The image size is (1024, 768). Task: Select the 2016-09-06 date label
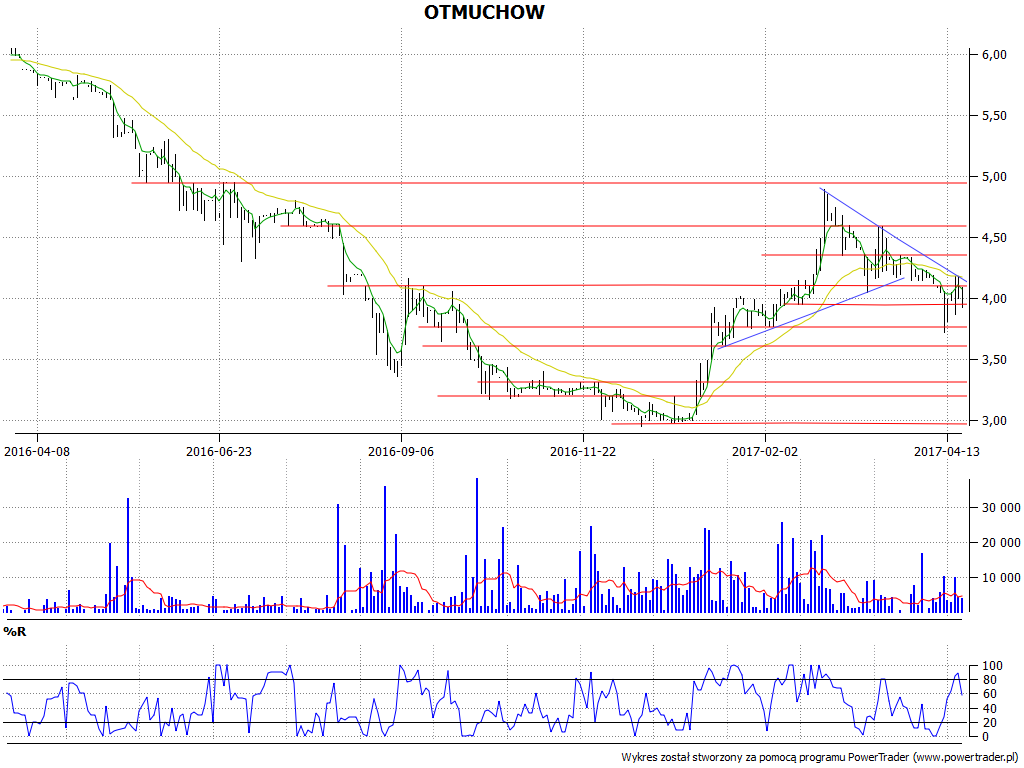(x=401, y=451)
